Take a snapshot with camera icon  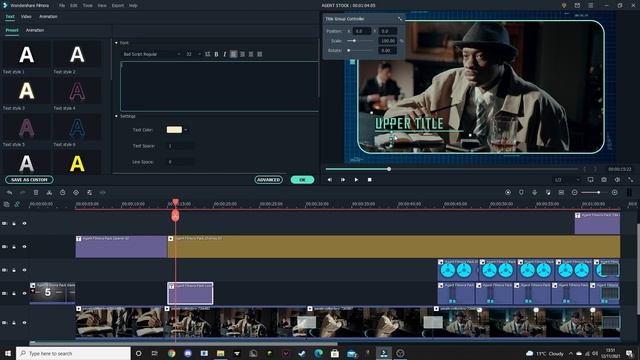point(604,180)
